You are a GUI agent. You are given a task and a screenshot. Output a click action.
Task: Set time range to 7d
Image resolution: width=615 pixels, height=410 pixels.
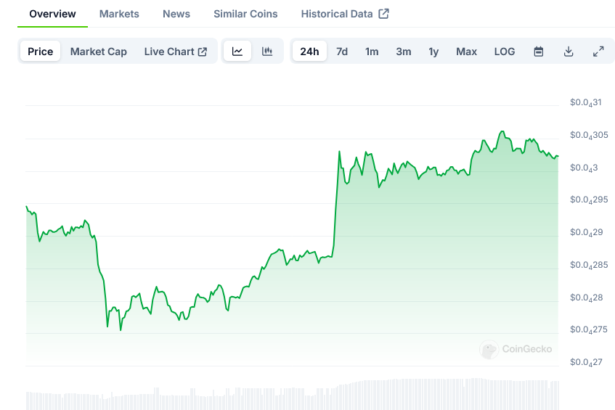[342, 52]
